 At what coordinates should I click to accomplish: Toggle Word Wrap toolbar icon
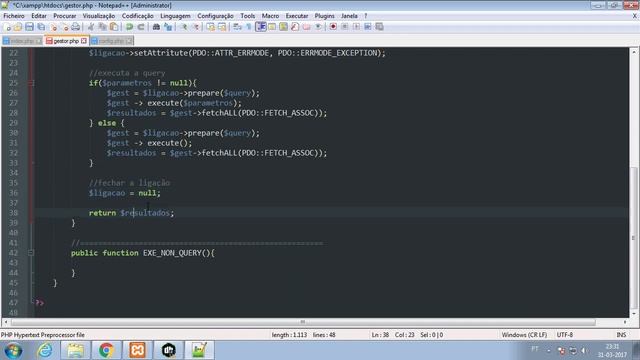pyautogui.click(x=237, y=27)
